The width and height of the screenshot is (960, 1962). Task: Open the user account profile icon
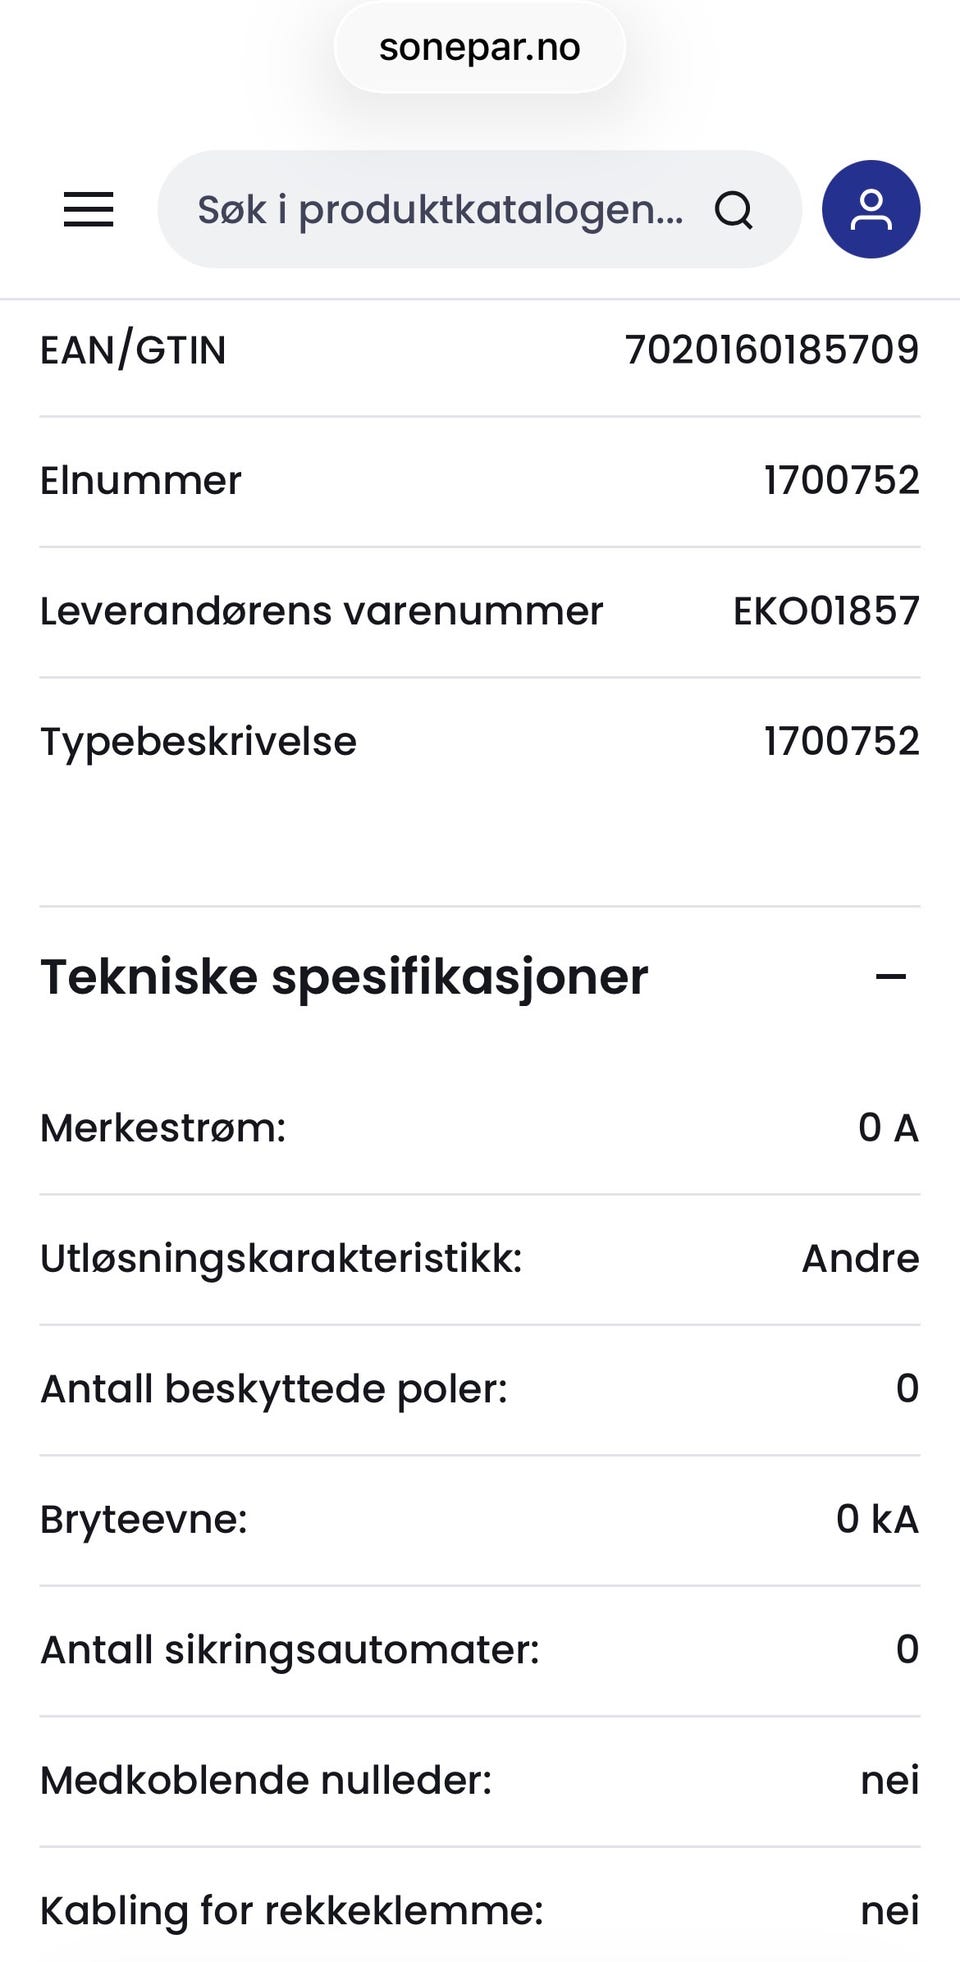pos(871,209)
